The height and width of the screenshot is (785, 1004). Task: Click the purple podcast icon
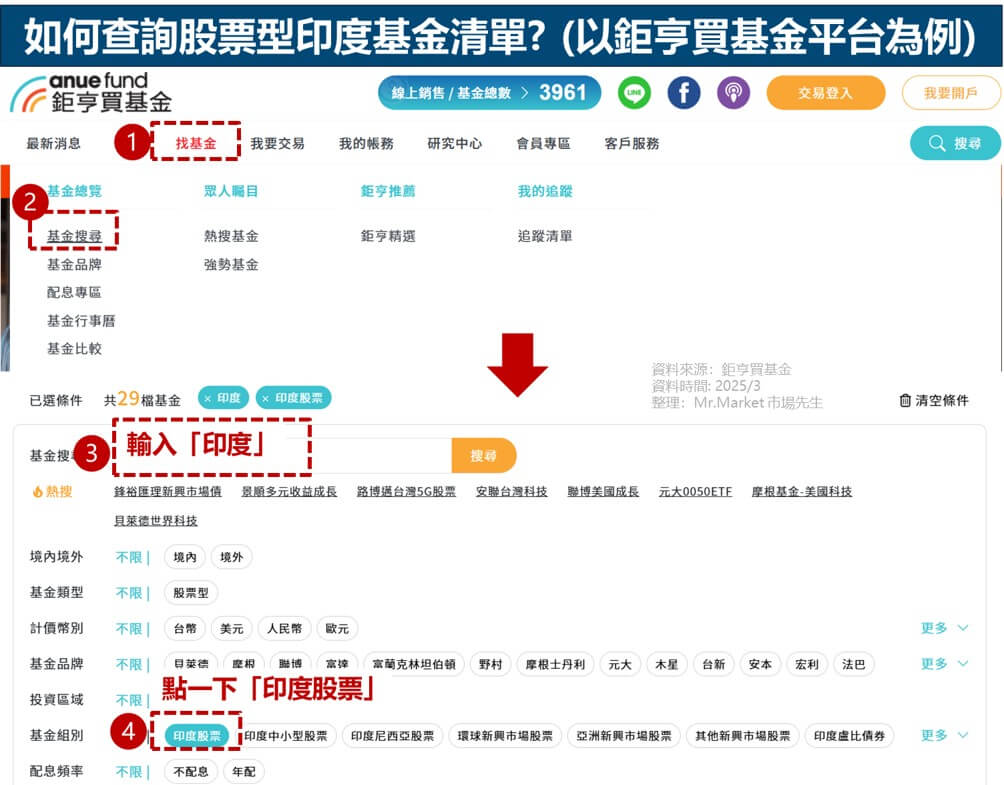coord(733,93)
